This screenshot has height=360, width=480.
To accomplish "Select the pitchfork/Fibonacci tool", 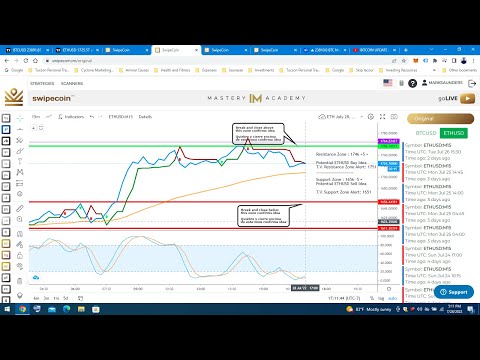I will pyautogui.click(x=20, y=140).
